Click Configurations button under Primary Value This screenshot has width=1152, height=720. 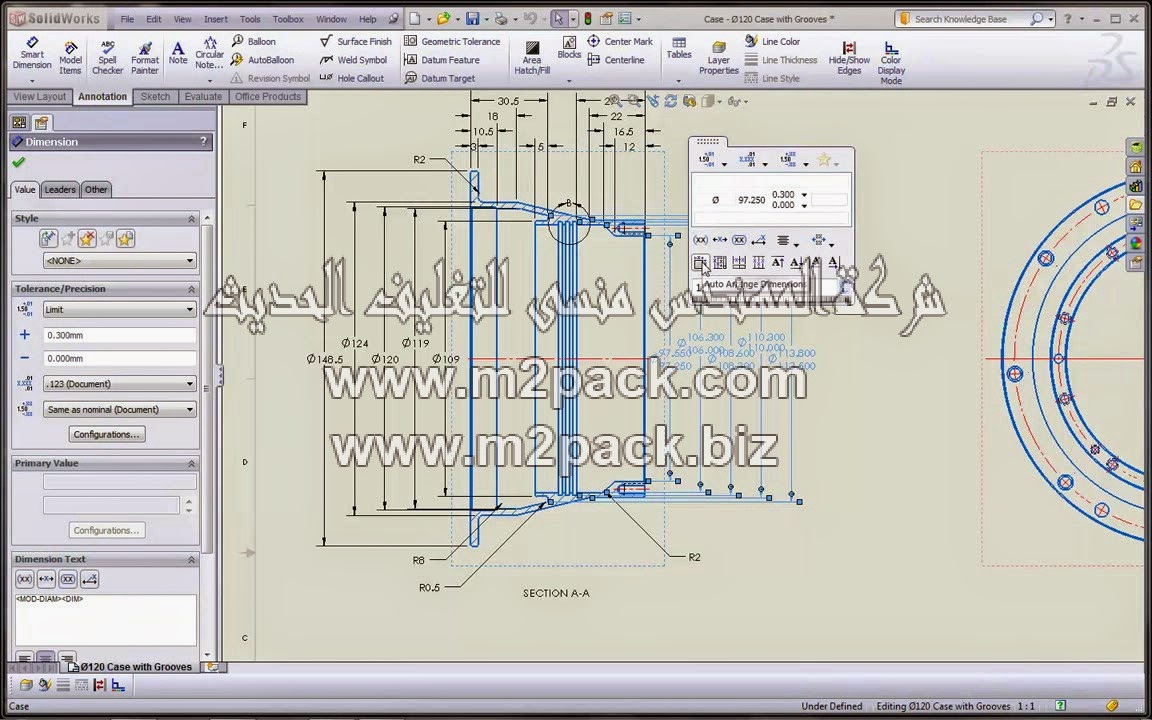107,530
